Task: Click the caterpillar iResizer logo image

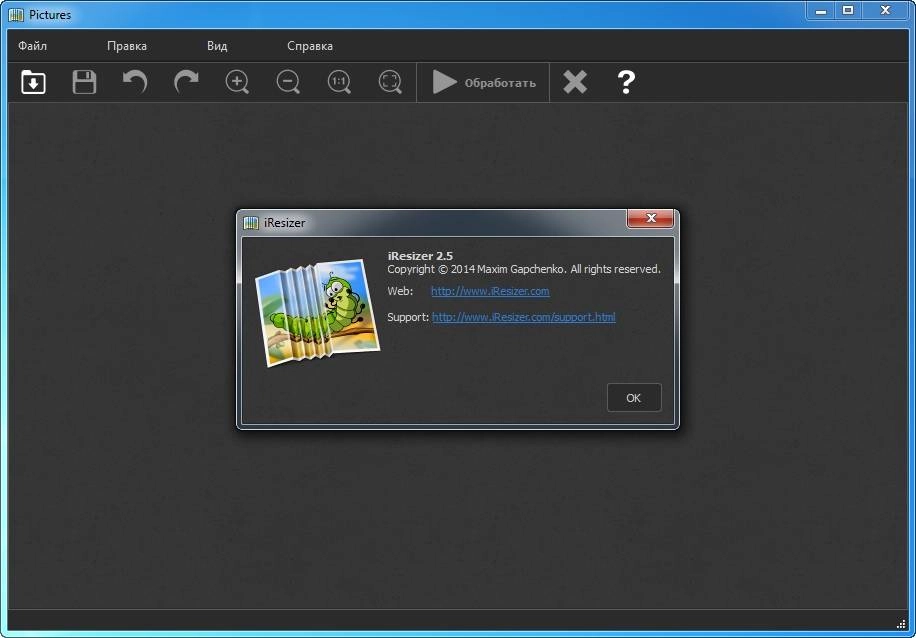Action: point(318,313)
